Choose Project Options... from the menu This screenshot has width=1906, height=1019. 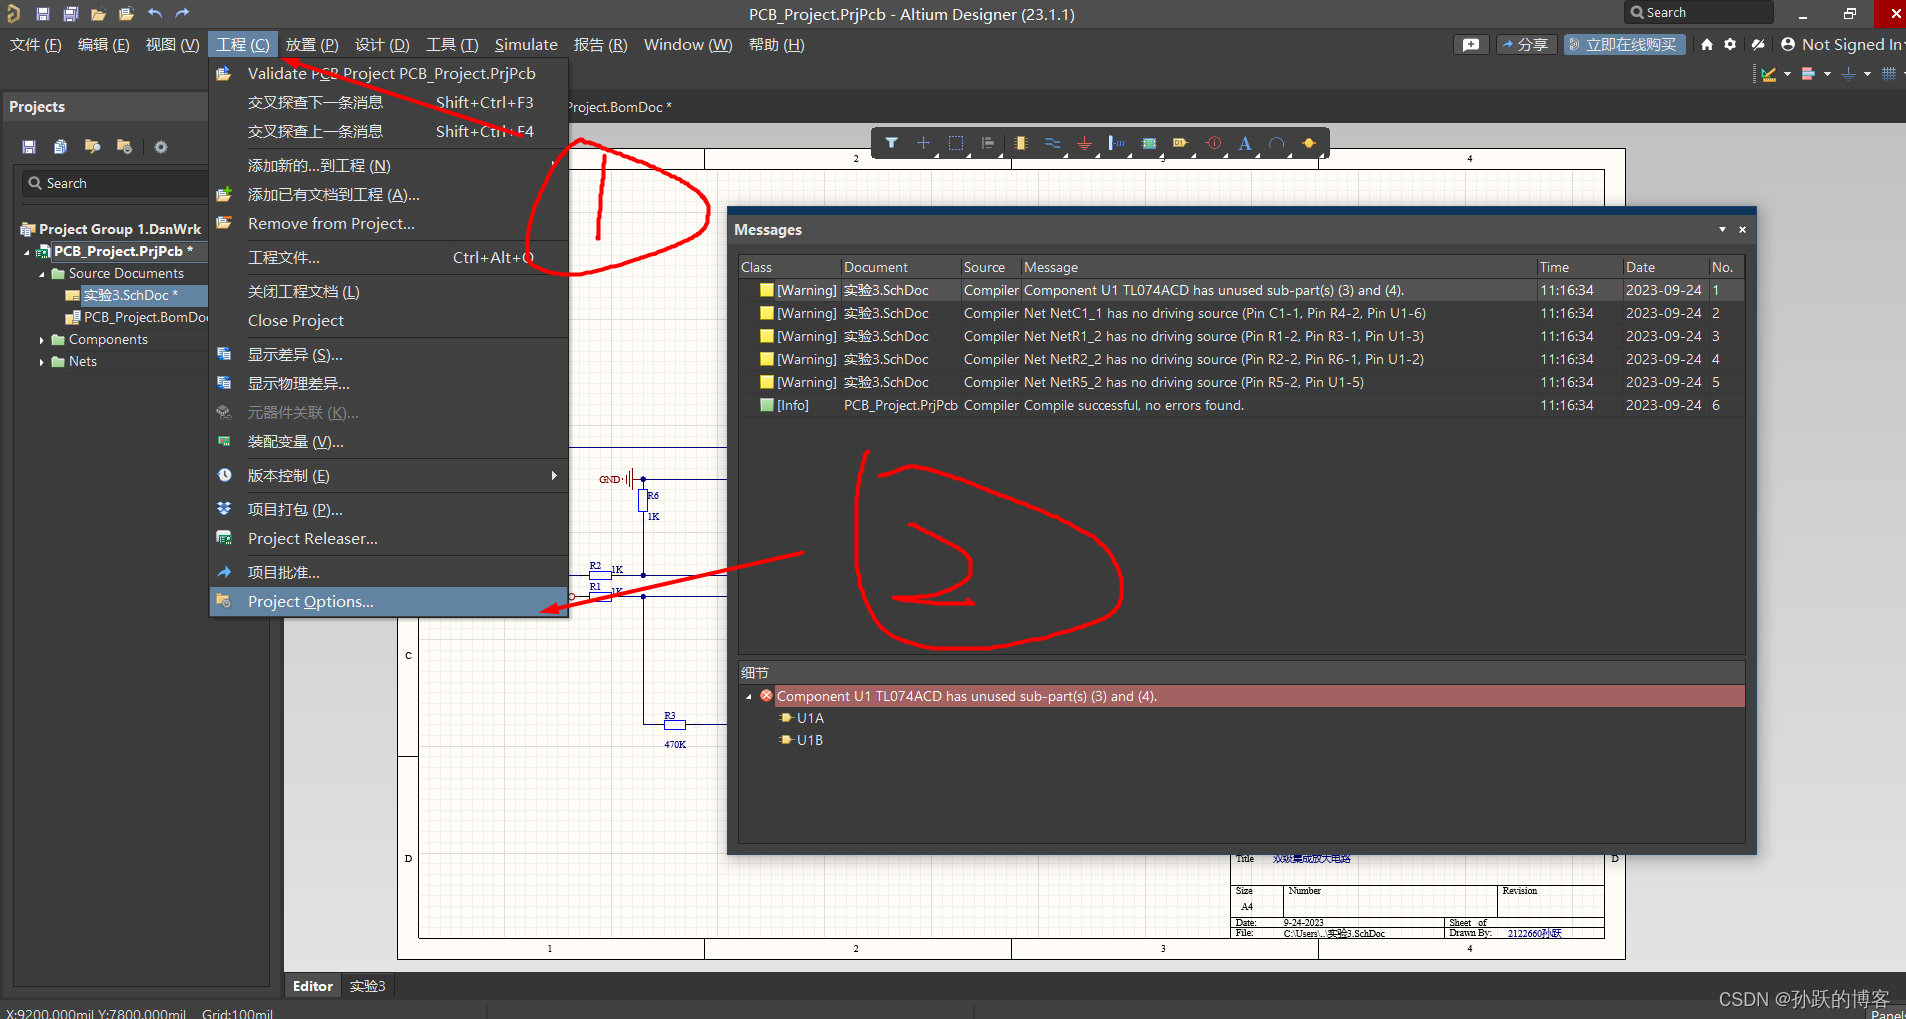tap(388, 602)
